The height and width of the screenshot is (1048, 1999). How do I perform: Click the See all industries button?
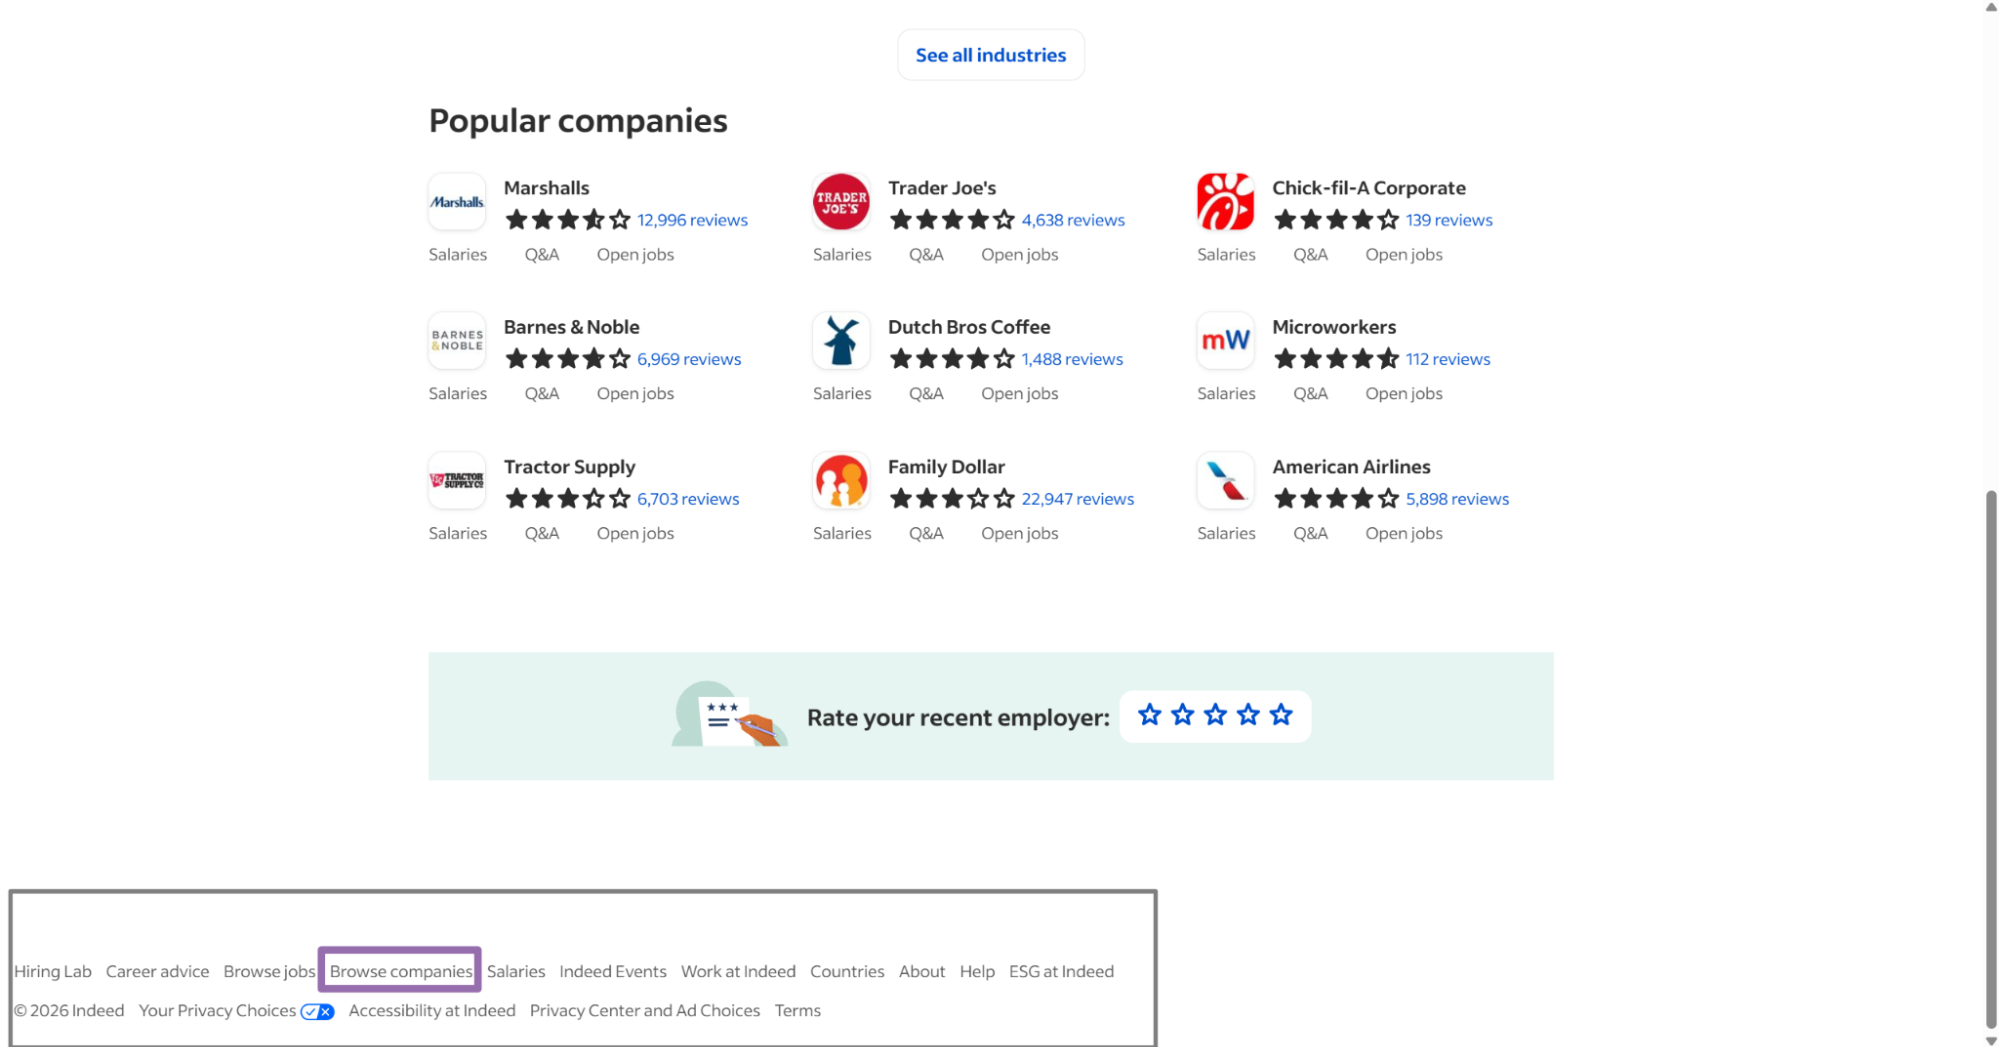click(990, 55)
